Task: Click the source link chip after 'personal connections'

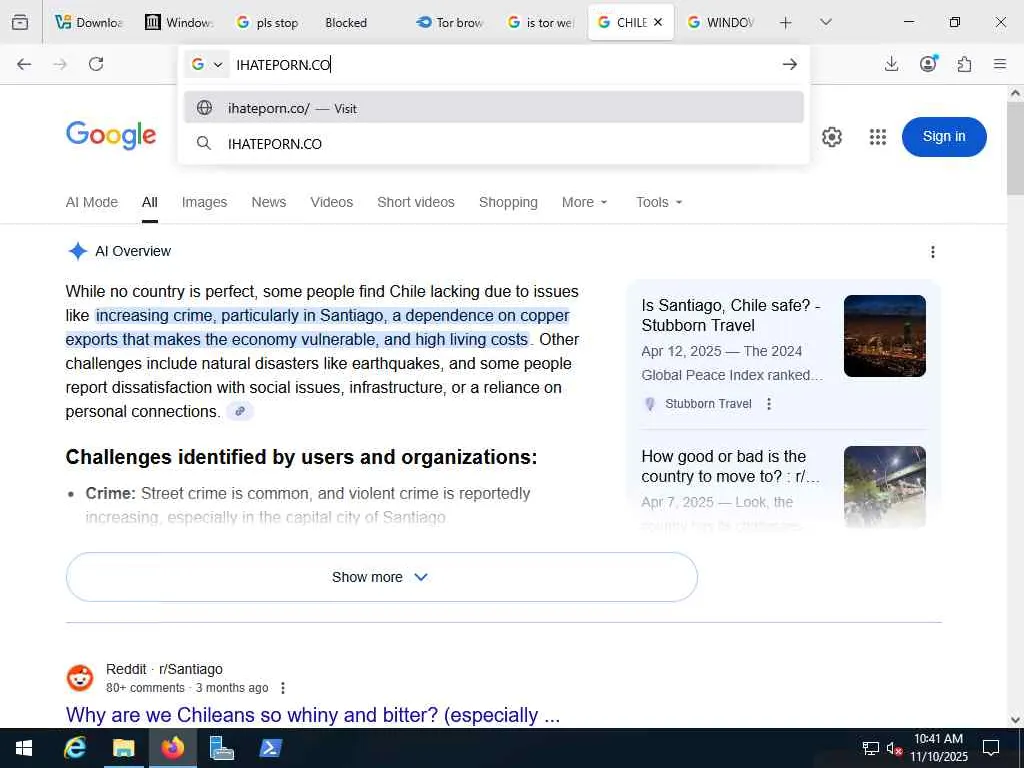Action: [x=240, y=411]
